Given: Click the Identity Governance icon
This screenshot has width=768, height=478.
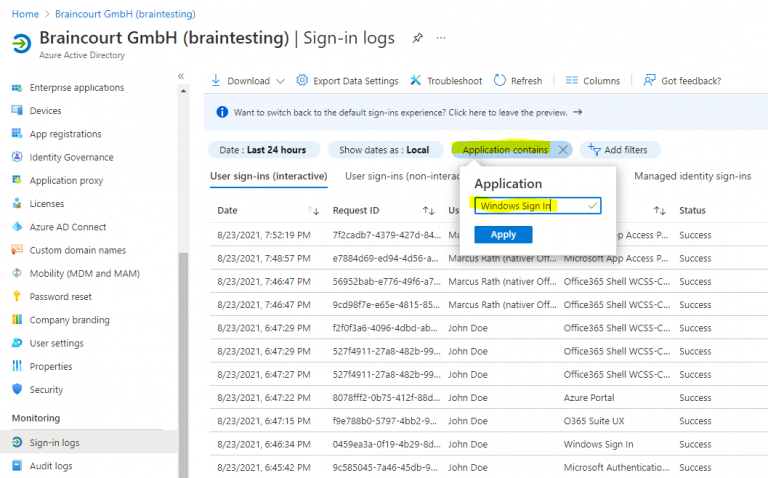Looking at the screenshot, I should point(17,157).
